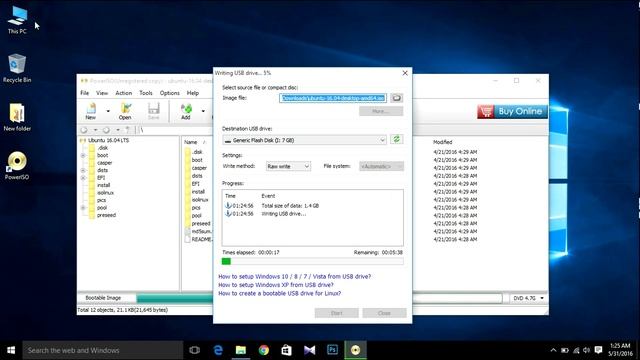Browse for image file with folder icon

pyautogui.click(x=396, y=98)
